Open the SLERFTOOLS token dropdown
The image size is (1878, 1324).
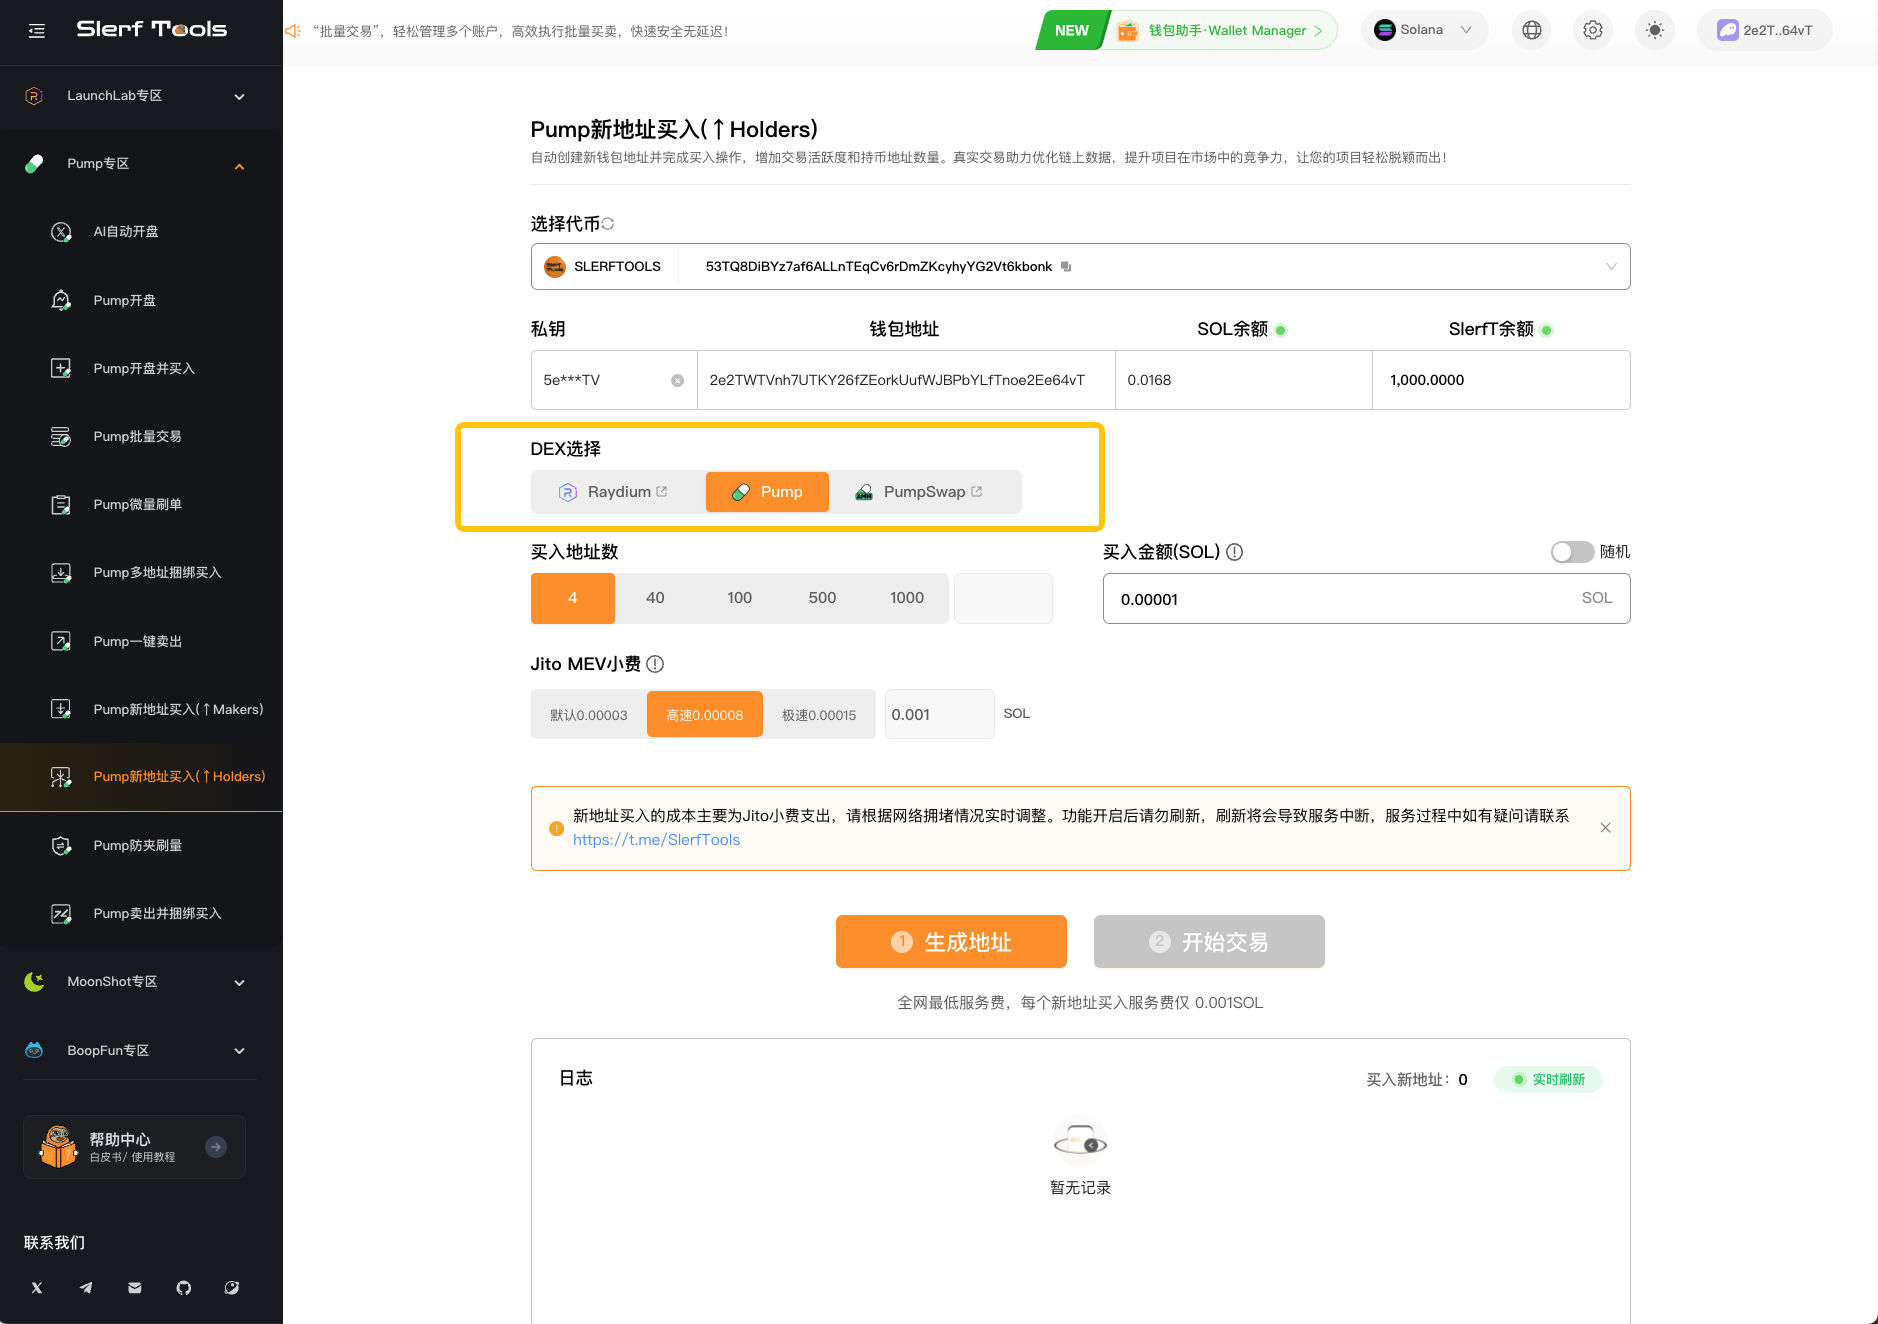(1080, 267)
